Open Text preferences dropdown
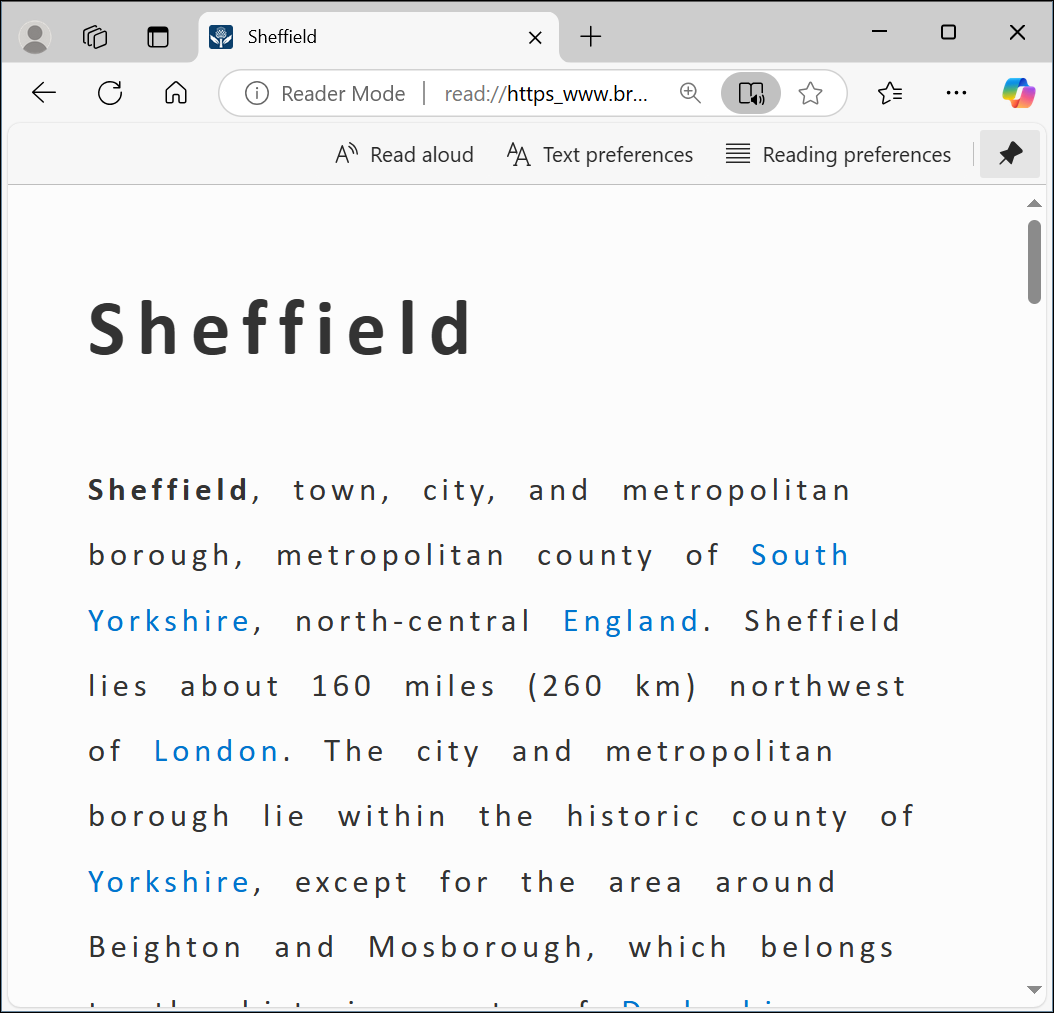 click(x=600, y=155)
